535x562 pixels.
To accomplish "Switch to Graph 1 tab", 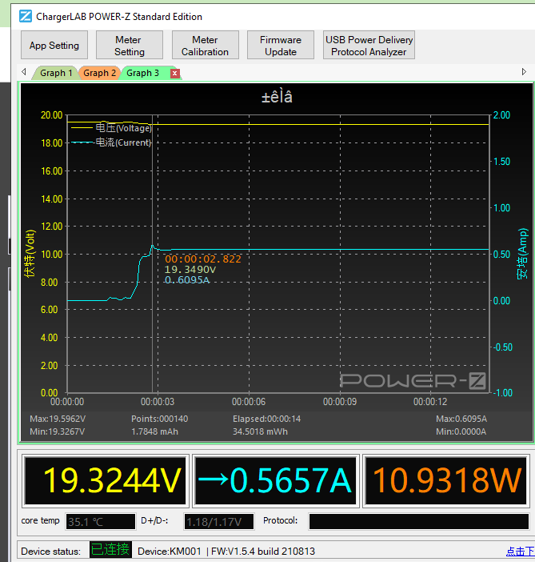I will coord(56,73).
